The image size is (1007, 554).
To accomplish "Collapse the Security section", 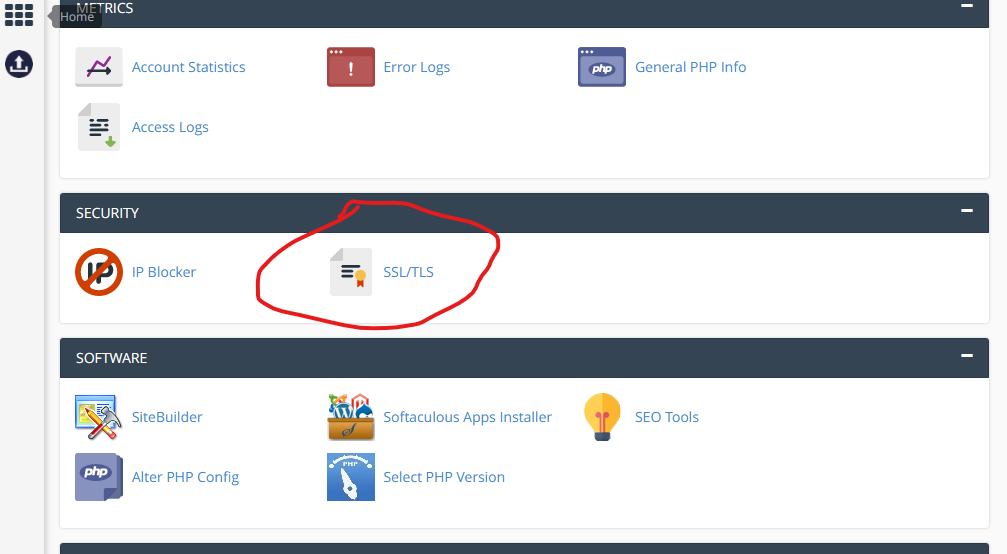I will [x=966, y=211].
